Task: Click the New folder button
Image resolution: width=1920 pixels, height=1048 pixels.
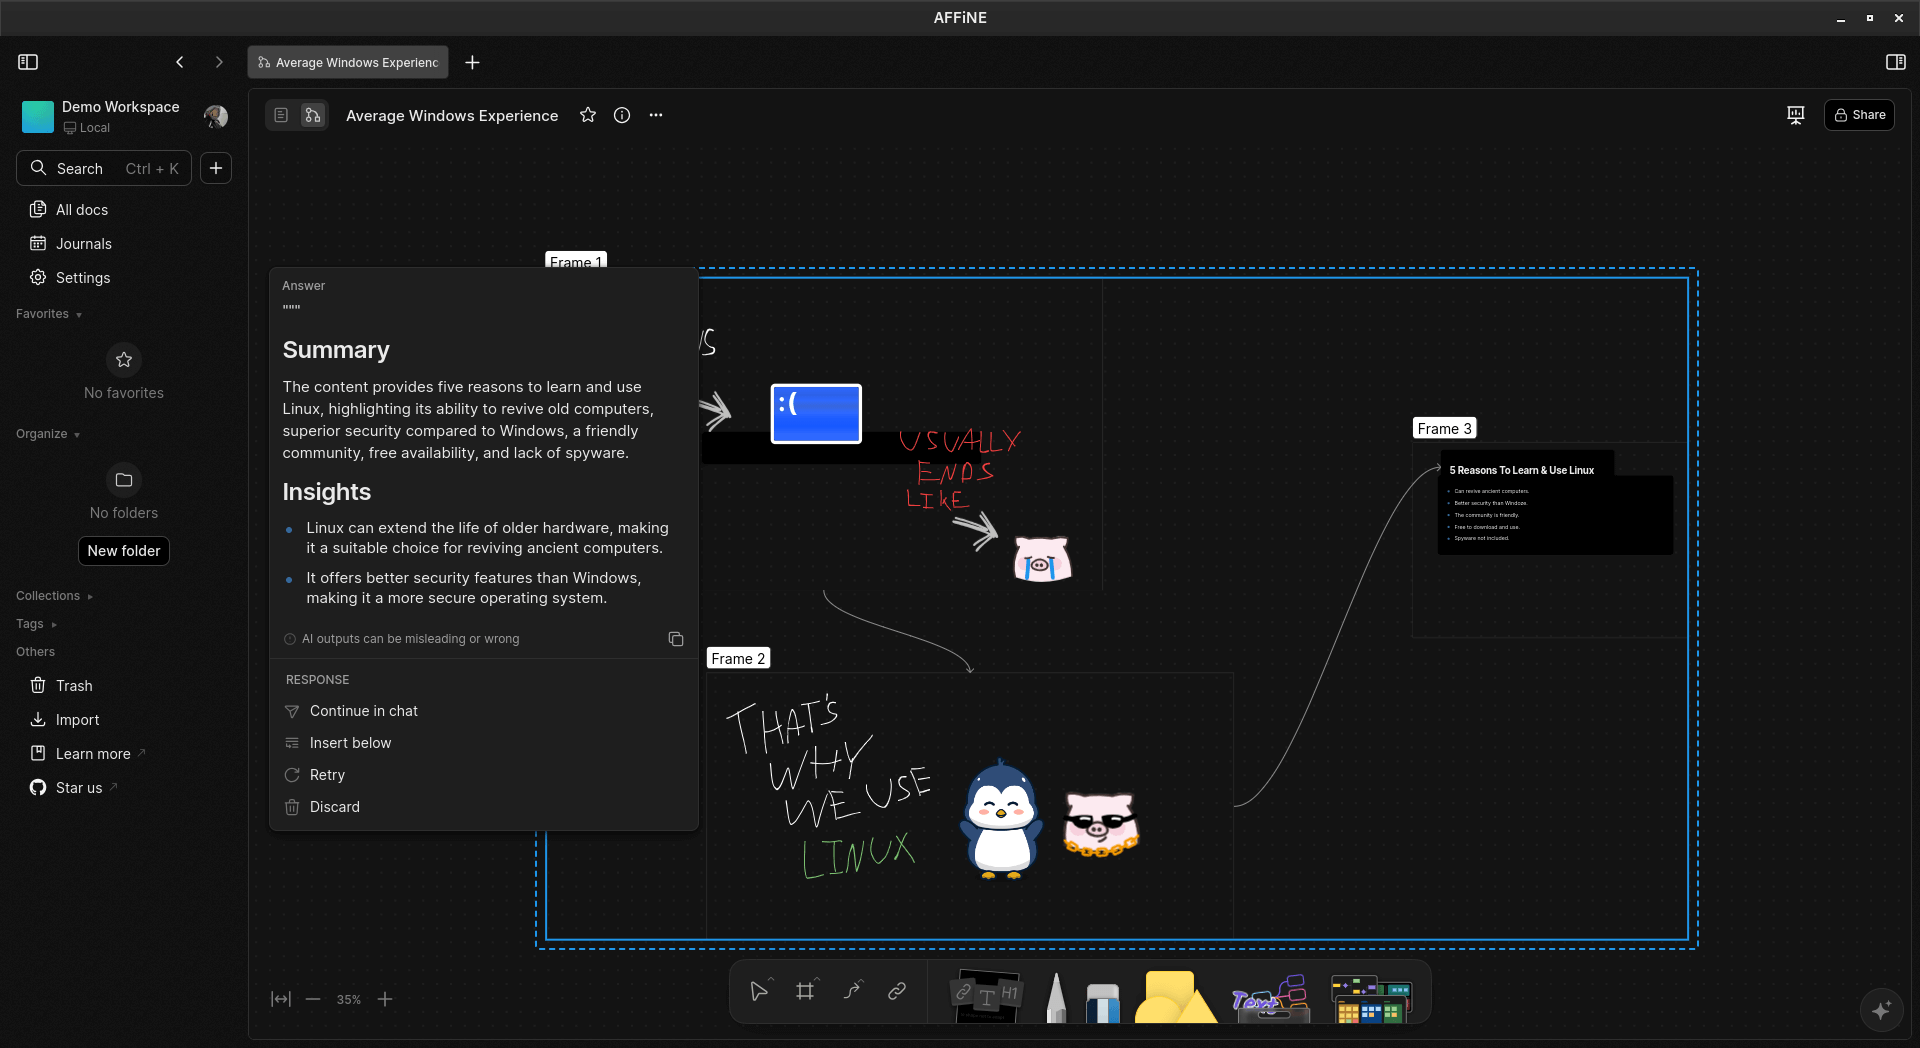Action: [x=123, y=550]
